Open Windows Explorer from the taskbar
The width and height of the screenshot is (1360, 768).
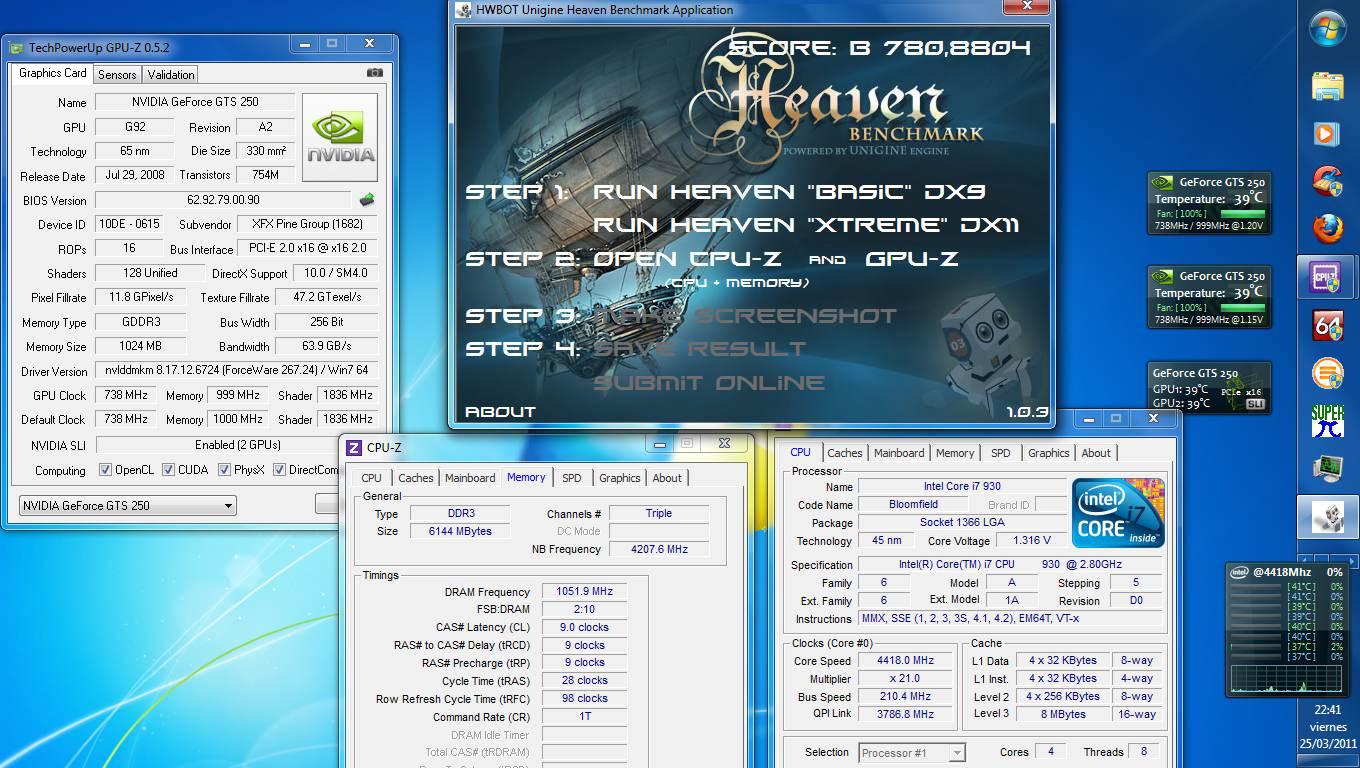click(1328, 86)
